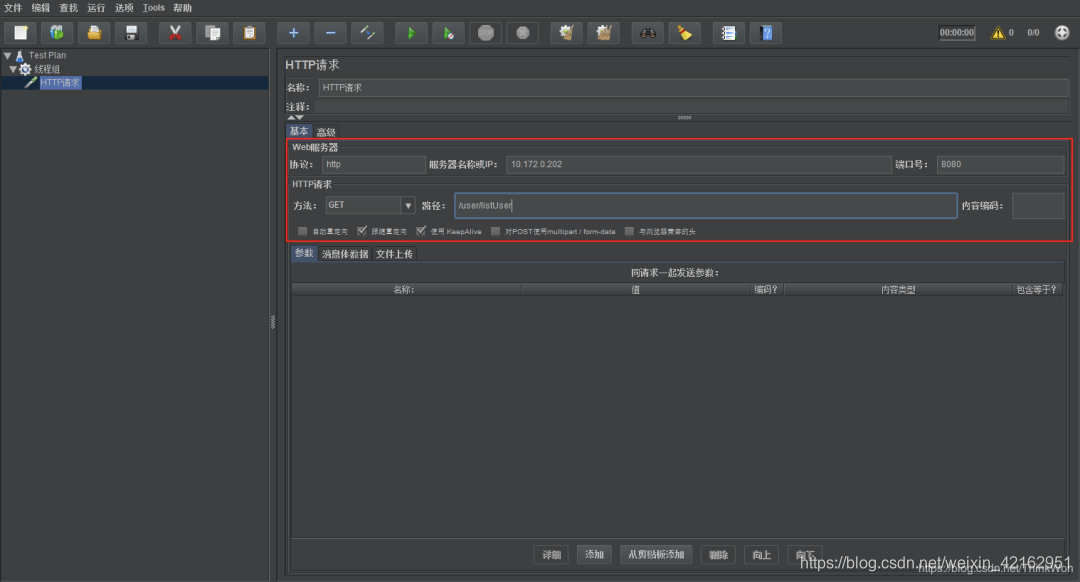Click the Clear results icon
Viewport: 1080px width, 582px height.
(567, 32)
